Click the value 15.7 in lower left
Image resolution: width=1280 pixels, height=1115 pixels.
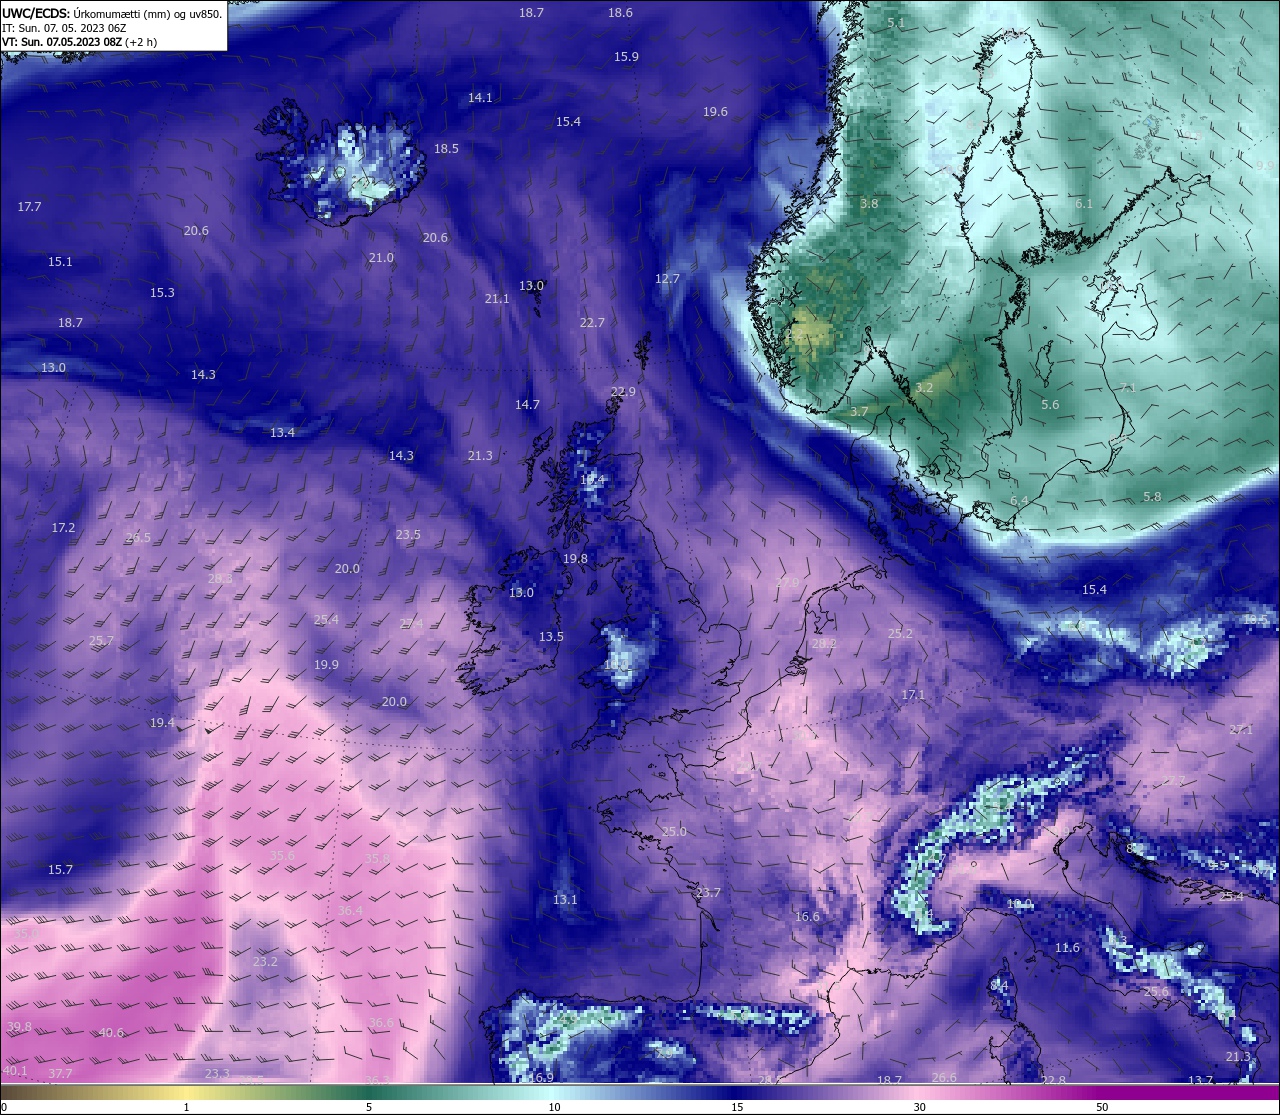click(x=60, y=870)
